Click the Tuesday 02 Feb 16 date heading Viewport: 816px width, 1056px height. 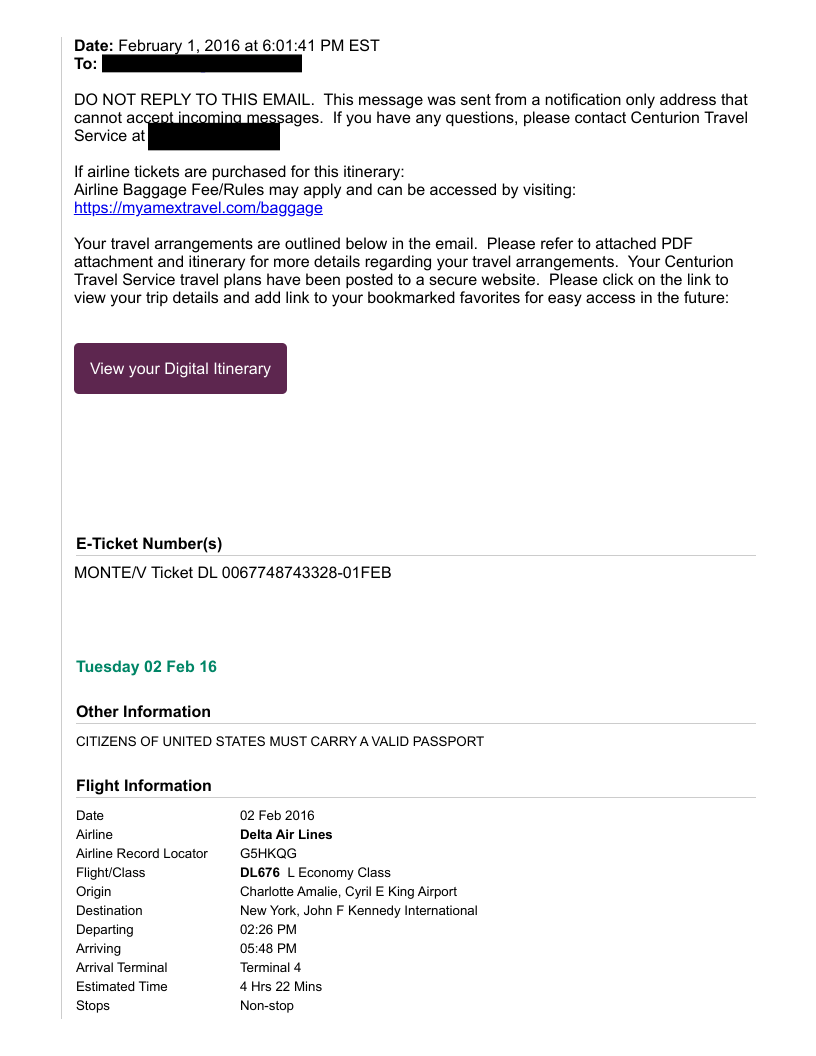click(146, 667)
